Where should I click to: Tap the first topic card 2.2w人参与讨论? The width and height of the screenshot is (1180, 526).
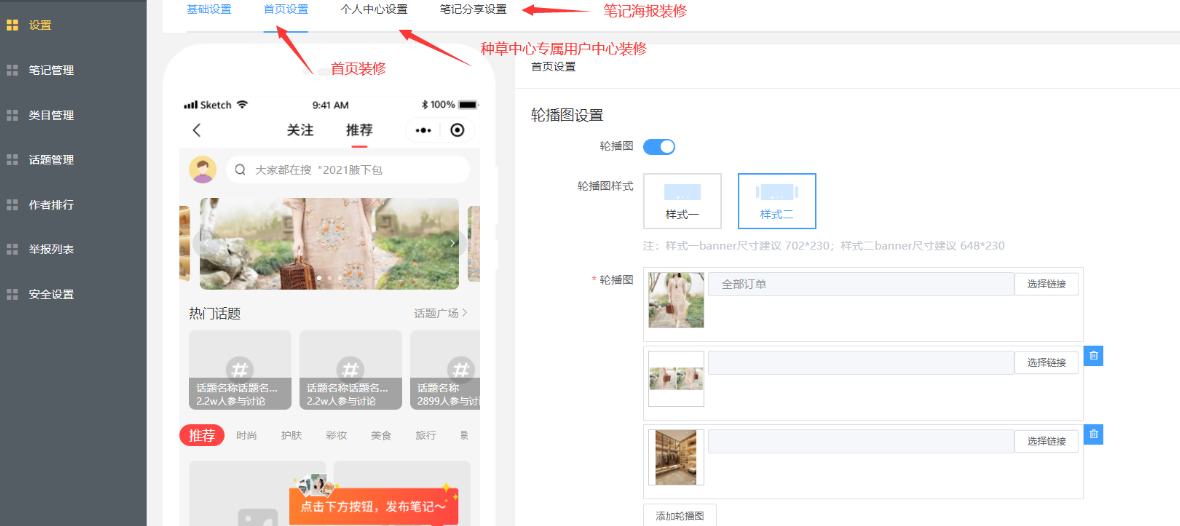[x=240, y=370]
